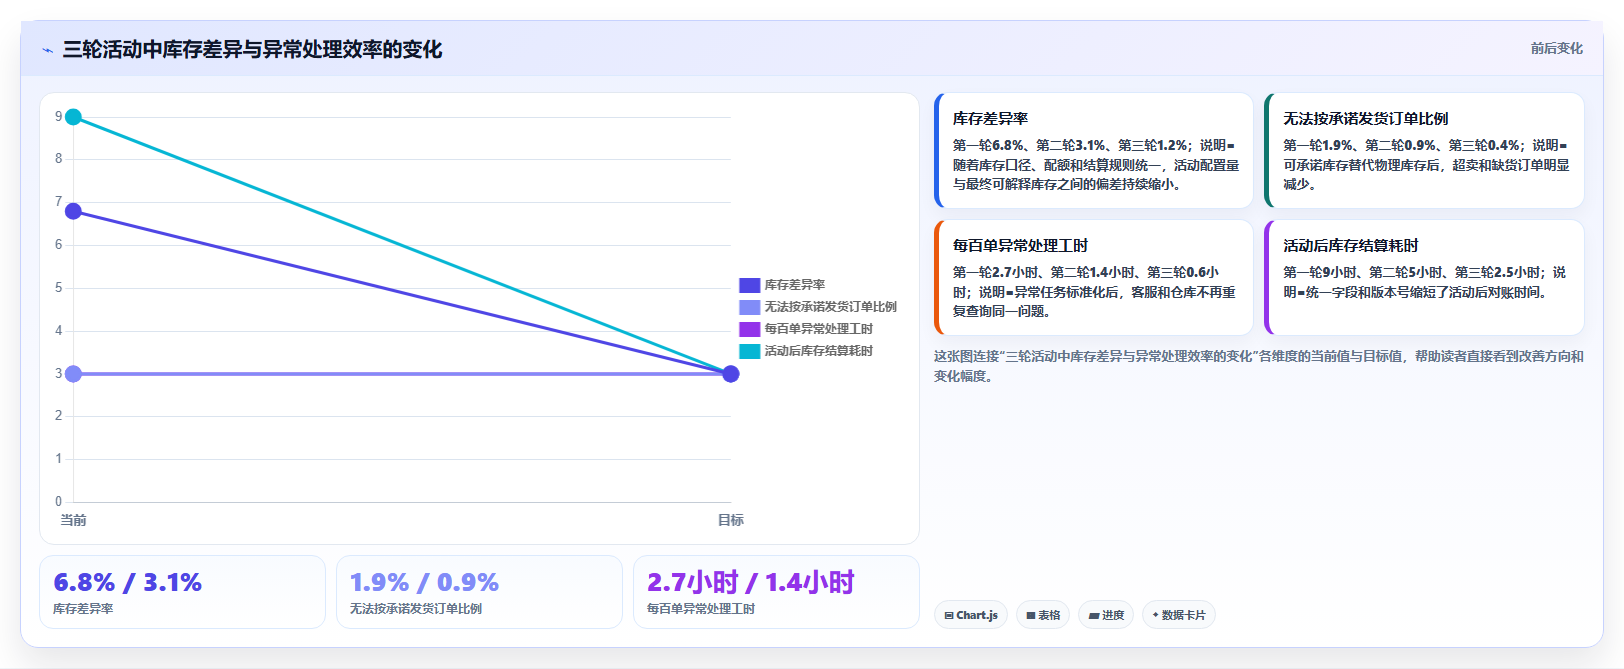The width and height of the screenshot is (1624, 669).
Task: Click the 1.9% / 0.9% stat value
Action: point(424,582)
